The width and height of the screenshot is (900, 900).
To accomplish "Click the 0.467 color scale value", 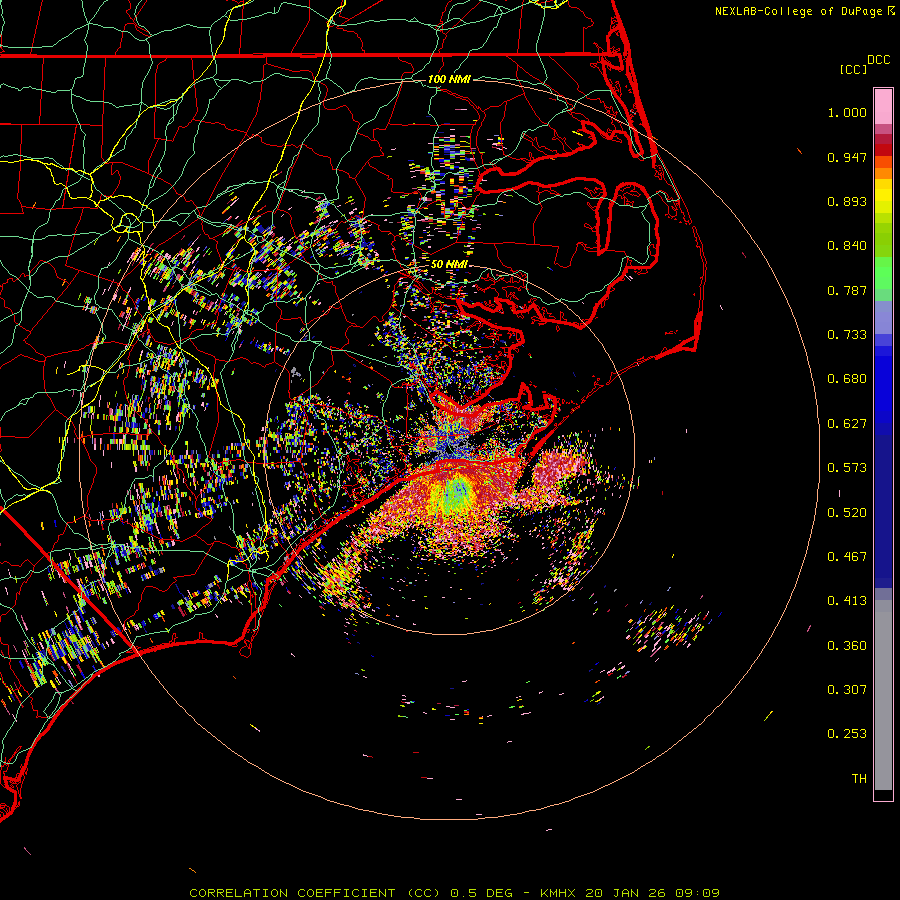I will pyautogui.click(x=847, y=557).
